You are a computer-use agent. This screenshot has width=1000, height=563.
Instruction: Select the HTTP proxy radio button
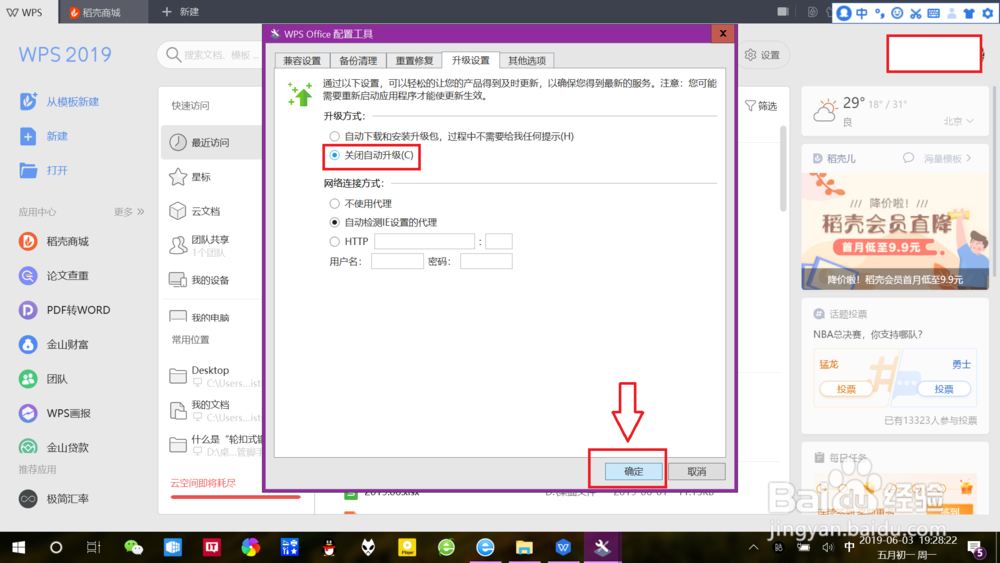pos(334,242)
